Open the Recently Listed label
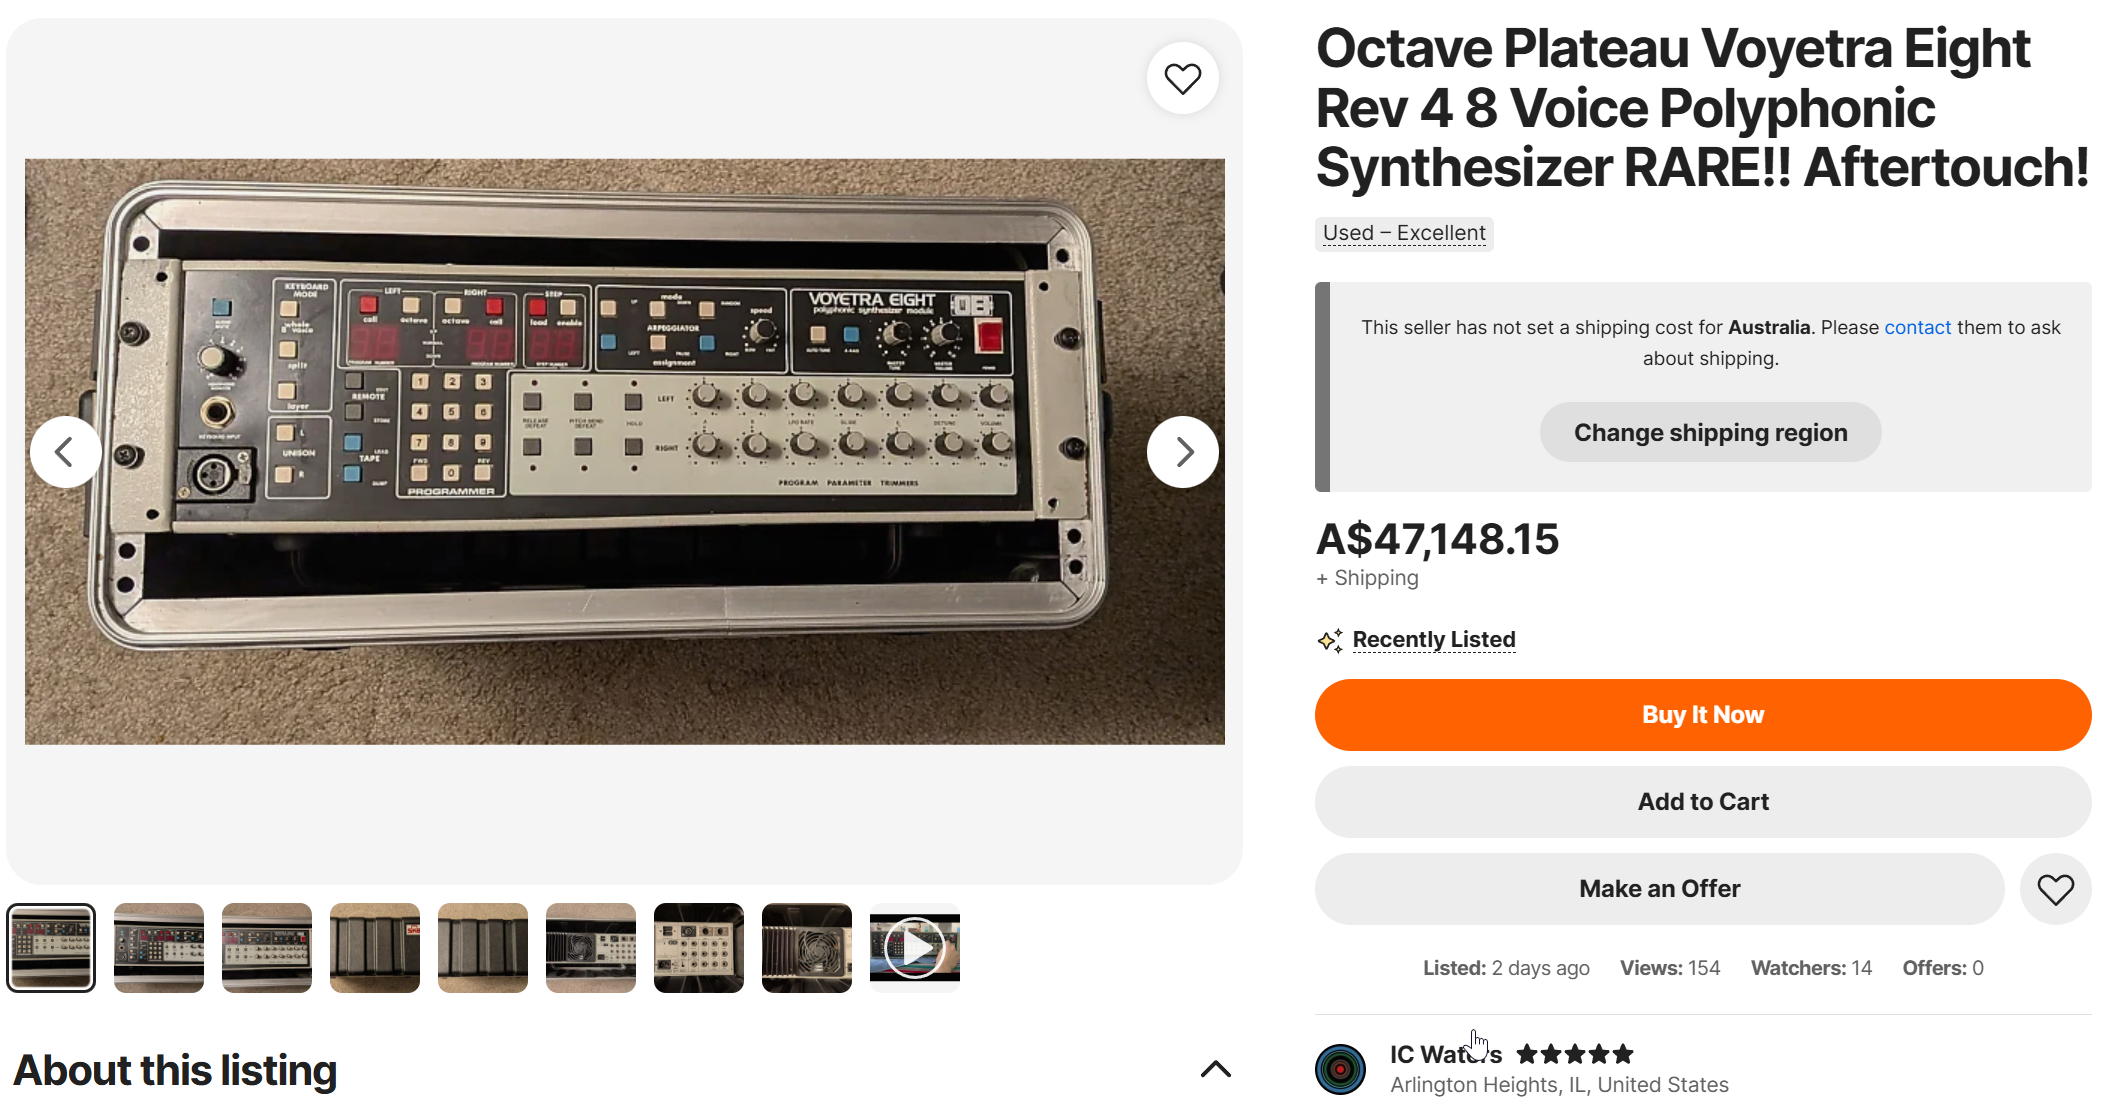2119x1111 pixels. [x=1433, y=640]
